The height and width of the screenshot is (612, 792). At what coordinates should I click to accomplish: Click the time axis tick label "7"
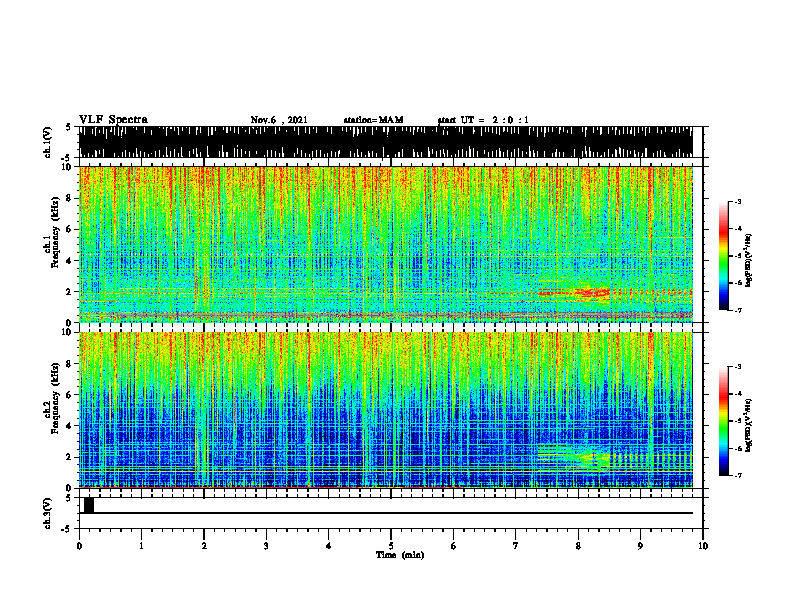click(x=516, y=546)
